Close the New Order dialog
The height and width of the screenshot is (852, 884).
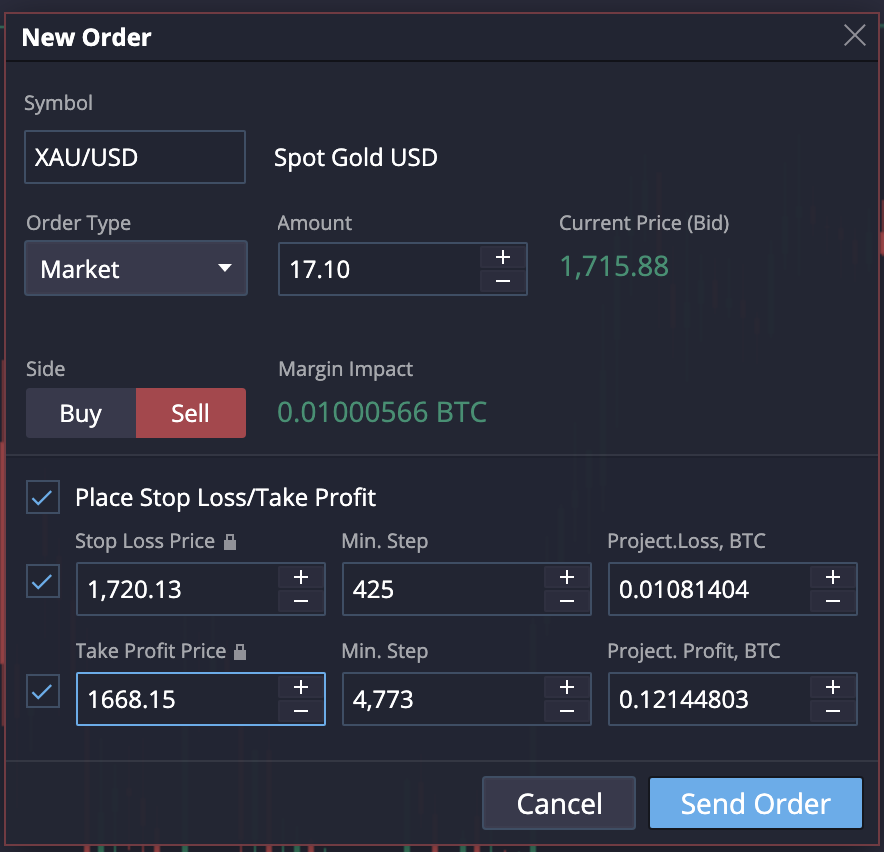854,37
